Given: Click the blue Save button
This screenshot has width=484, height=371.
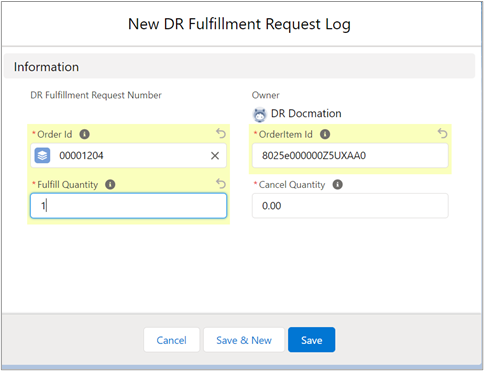Looking at the screenshot, I should [x=312, y=340].
